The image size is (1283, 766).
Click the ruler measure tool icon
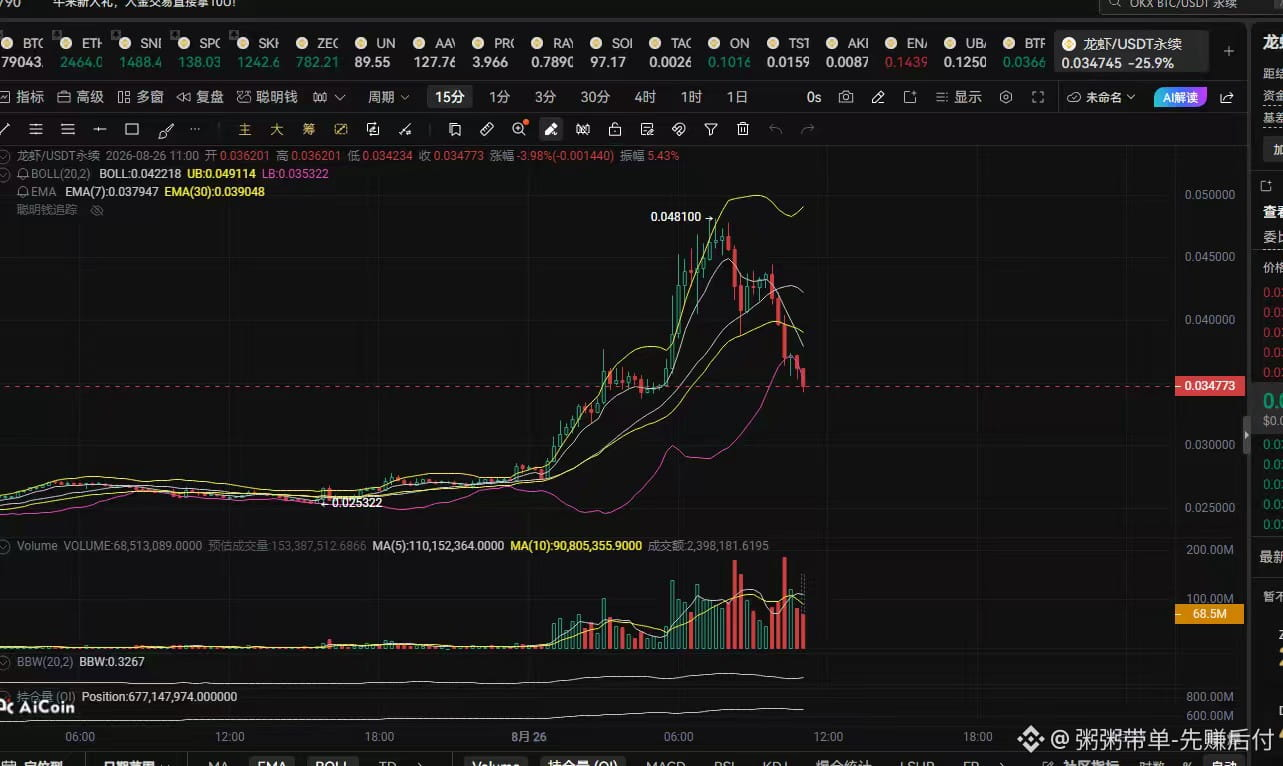coord(487,129)
